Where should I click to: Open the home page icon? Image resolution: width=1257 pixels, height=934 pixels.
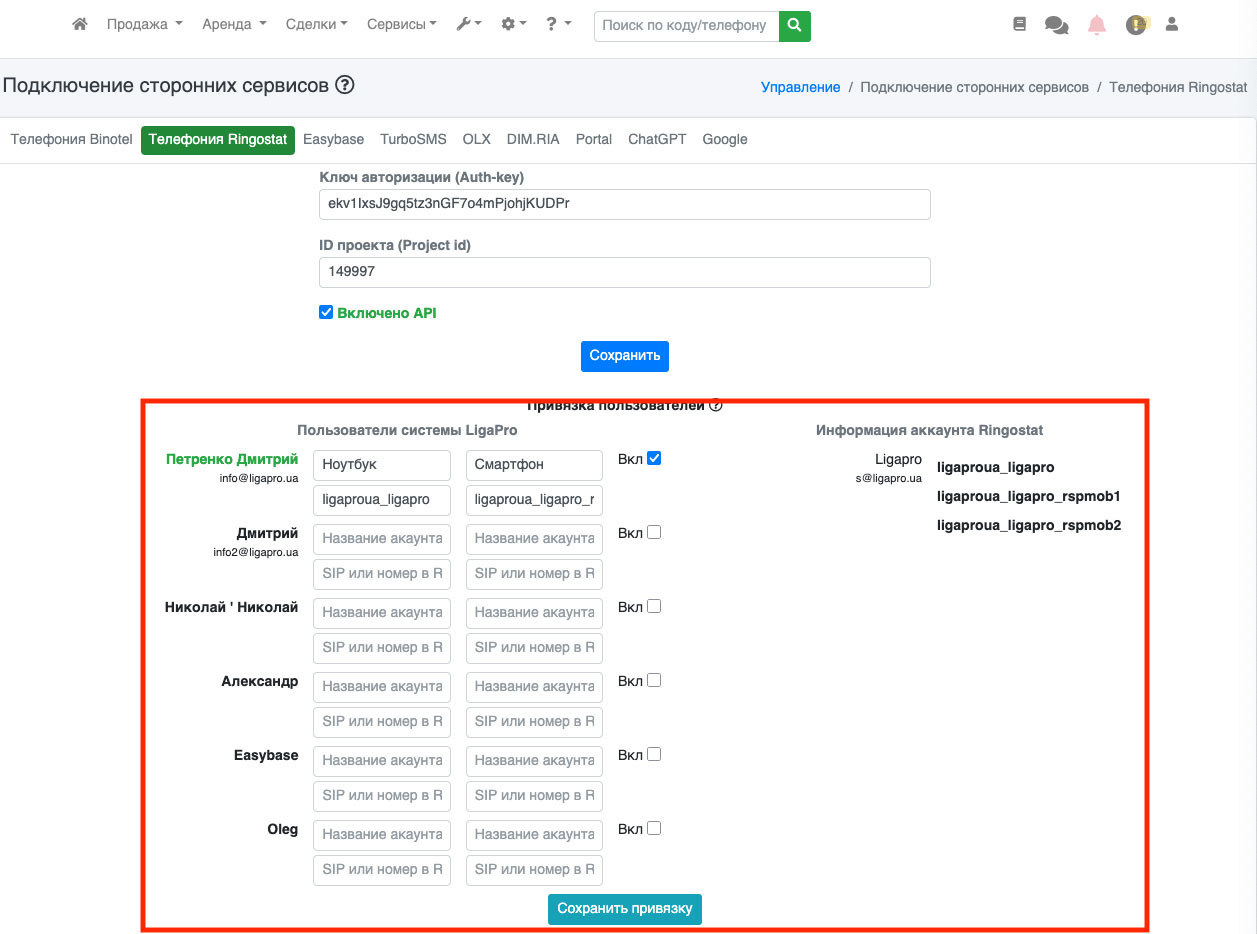[x=80, y=24]
